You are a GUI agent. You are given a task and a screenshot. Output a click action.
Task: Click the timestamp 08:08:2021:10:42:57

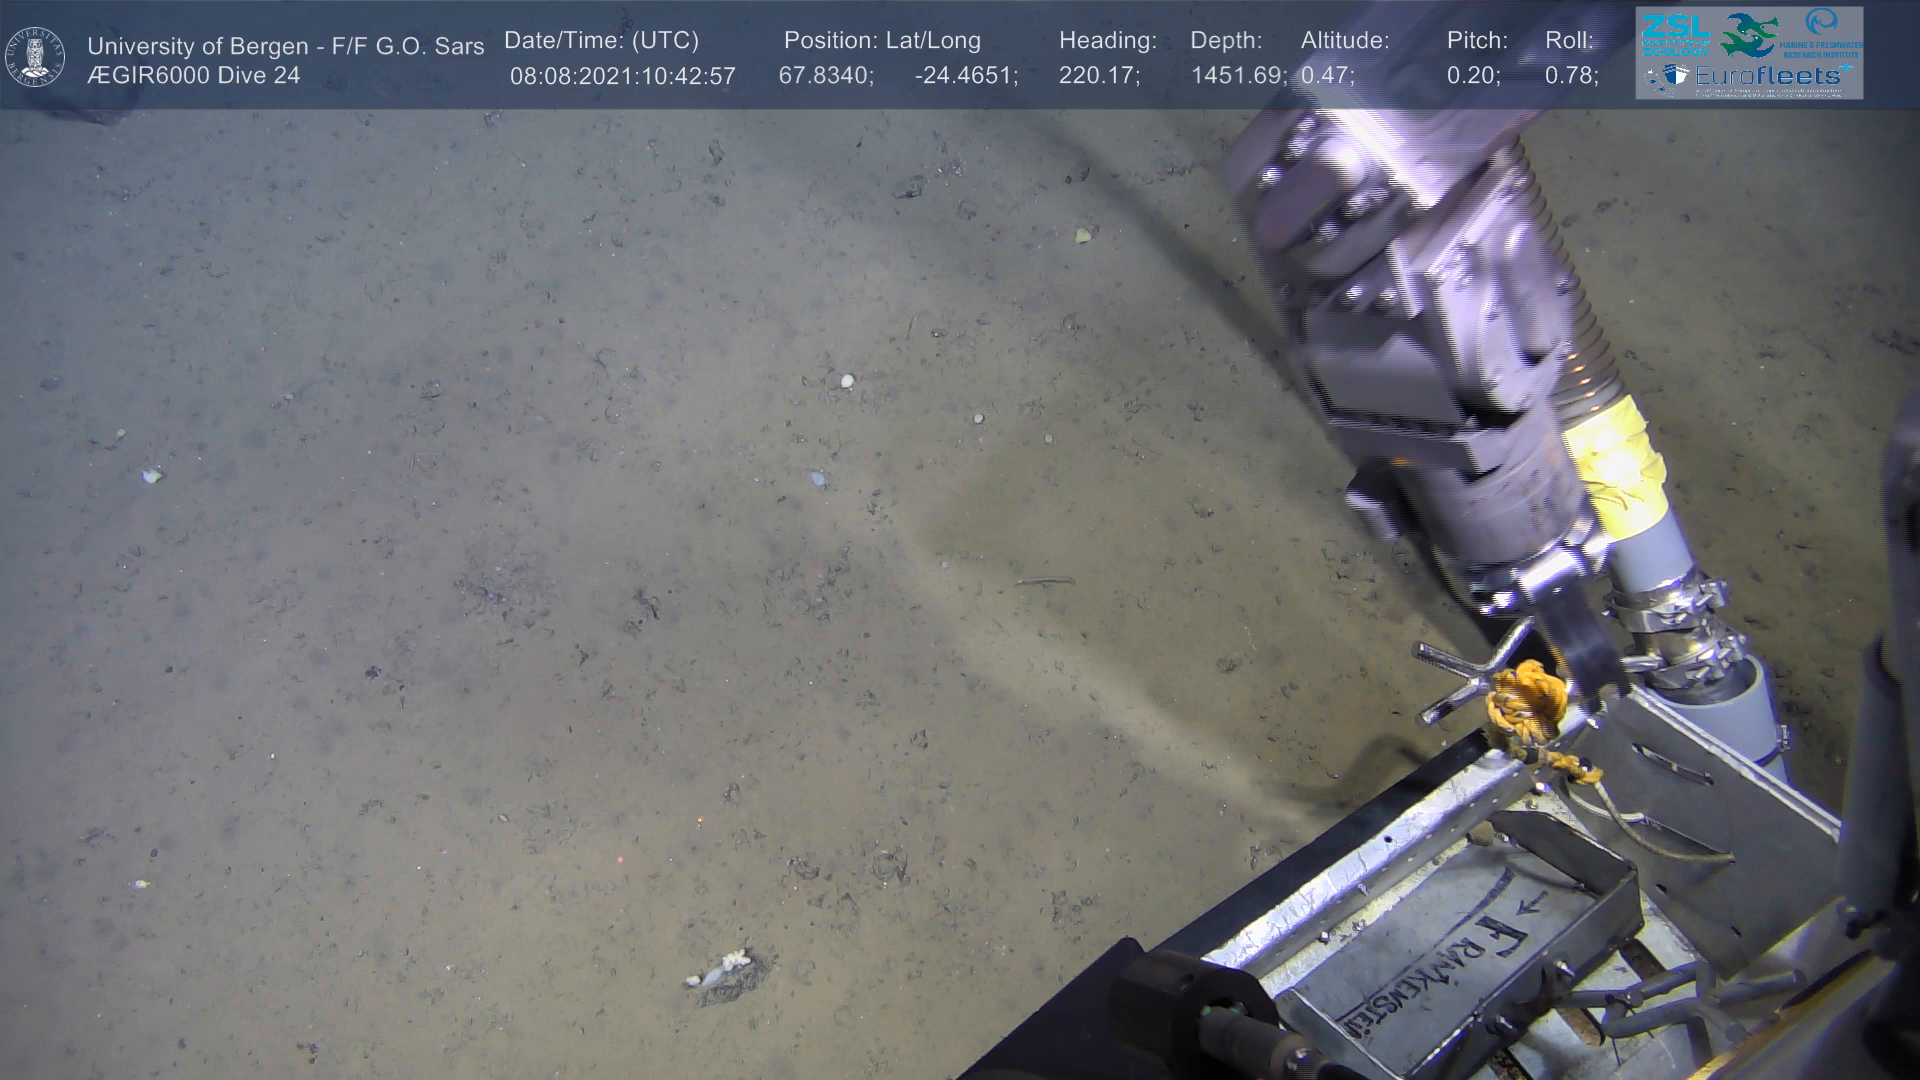622,76
